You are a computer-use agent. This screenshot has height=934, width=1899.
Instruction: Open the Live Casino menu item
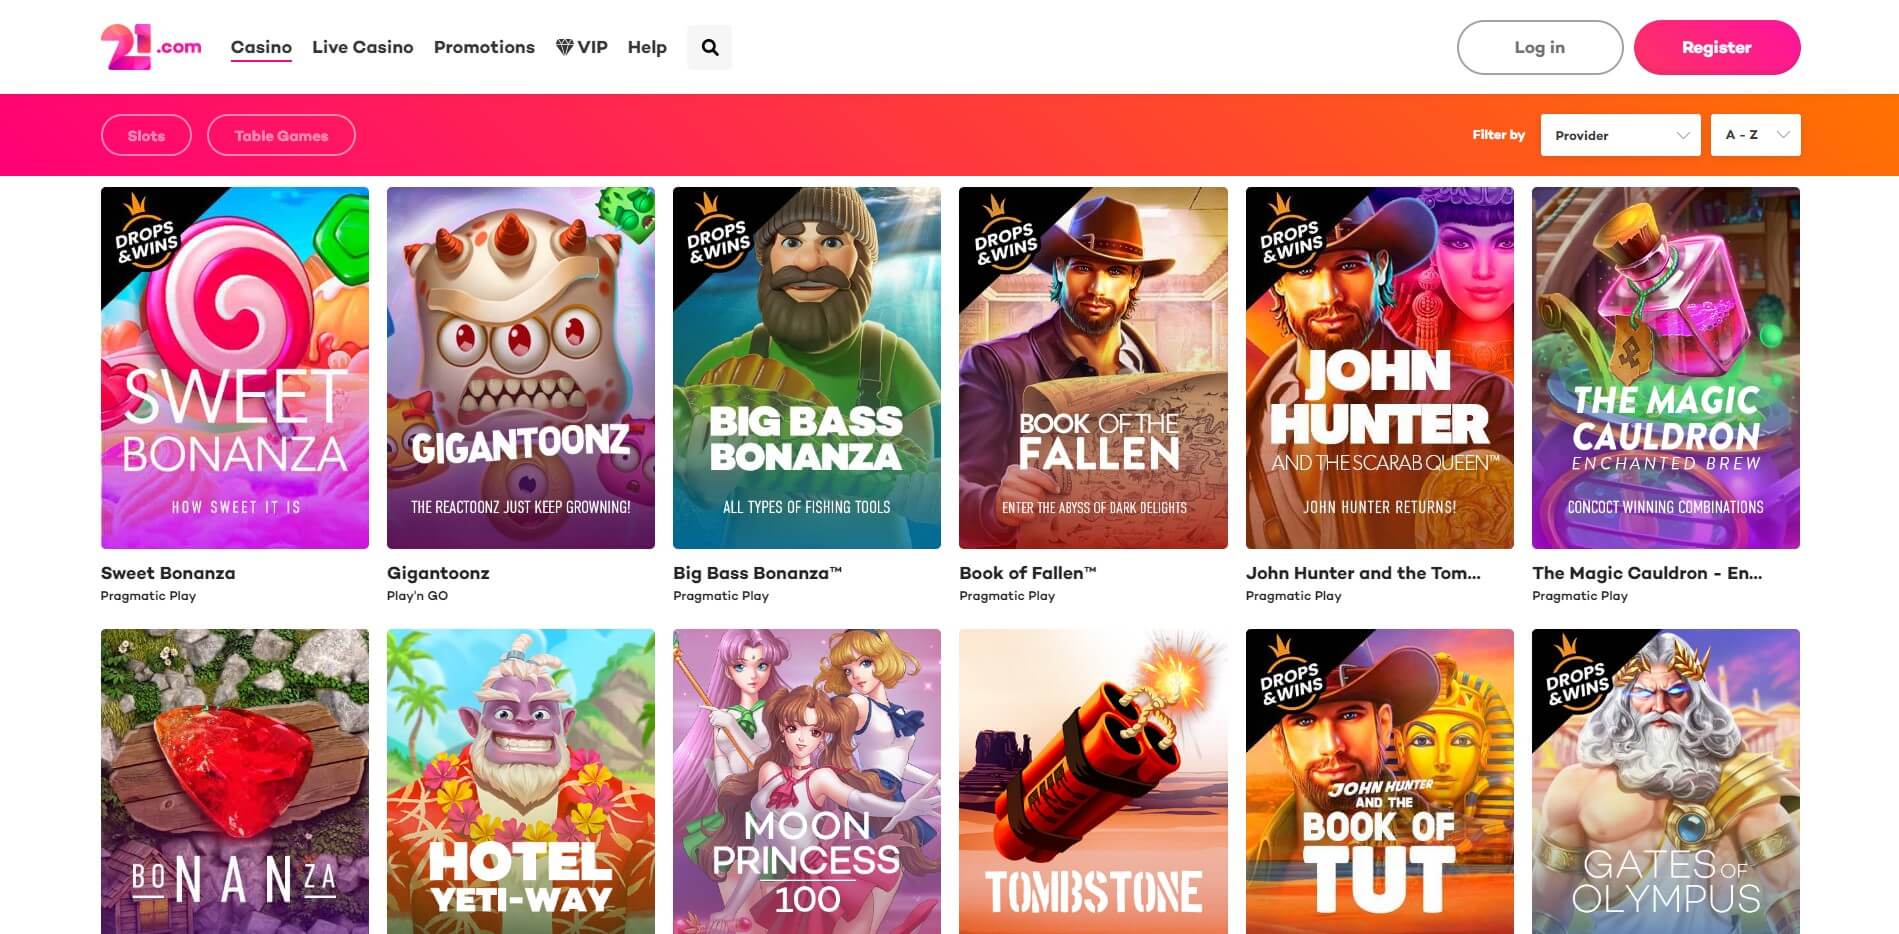[x=362, y=47]
